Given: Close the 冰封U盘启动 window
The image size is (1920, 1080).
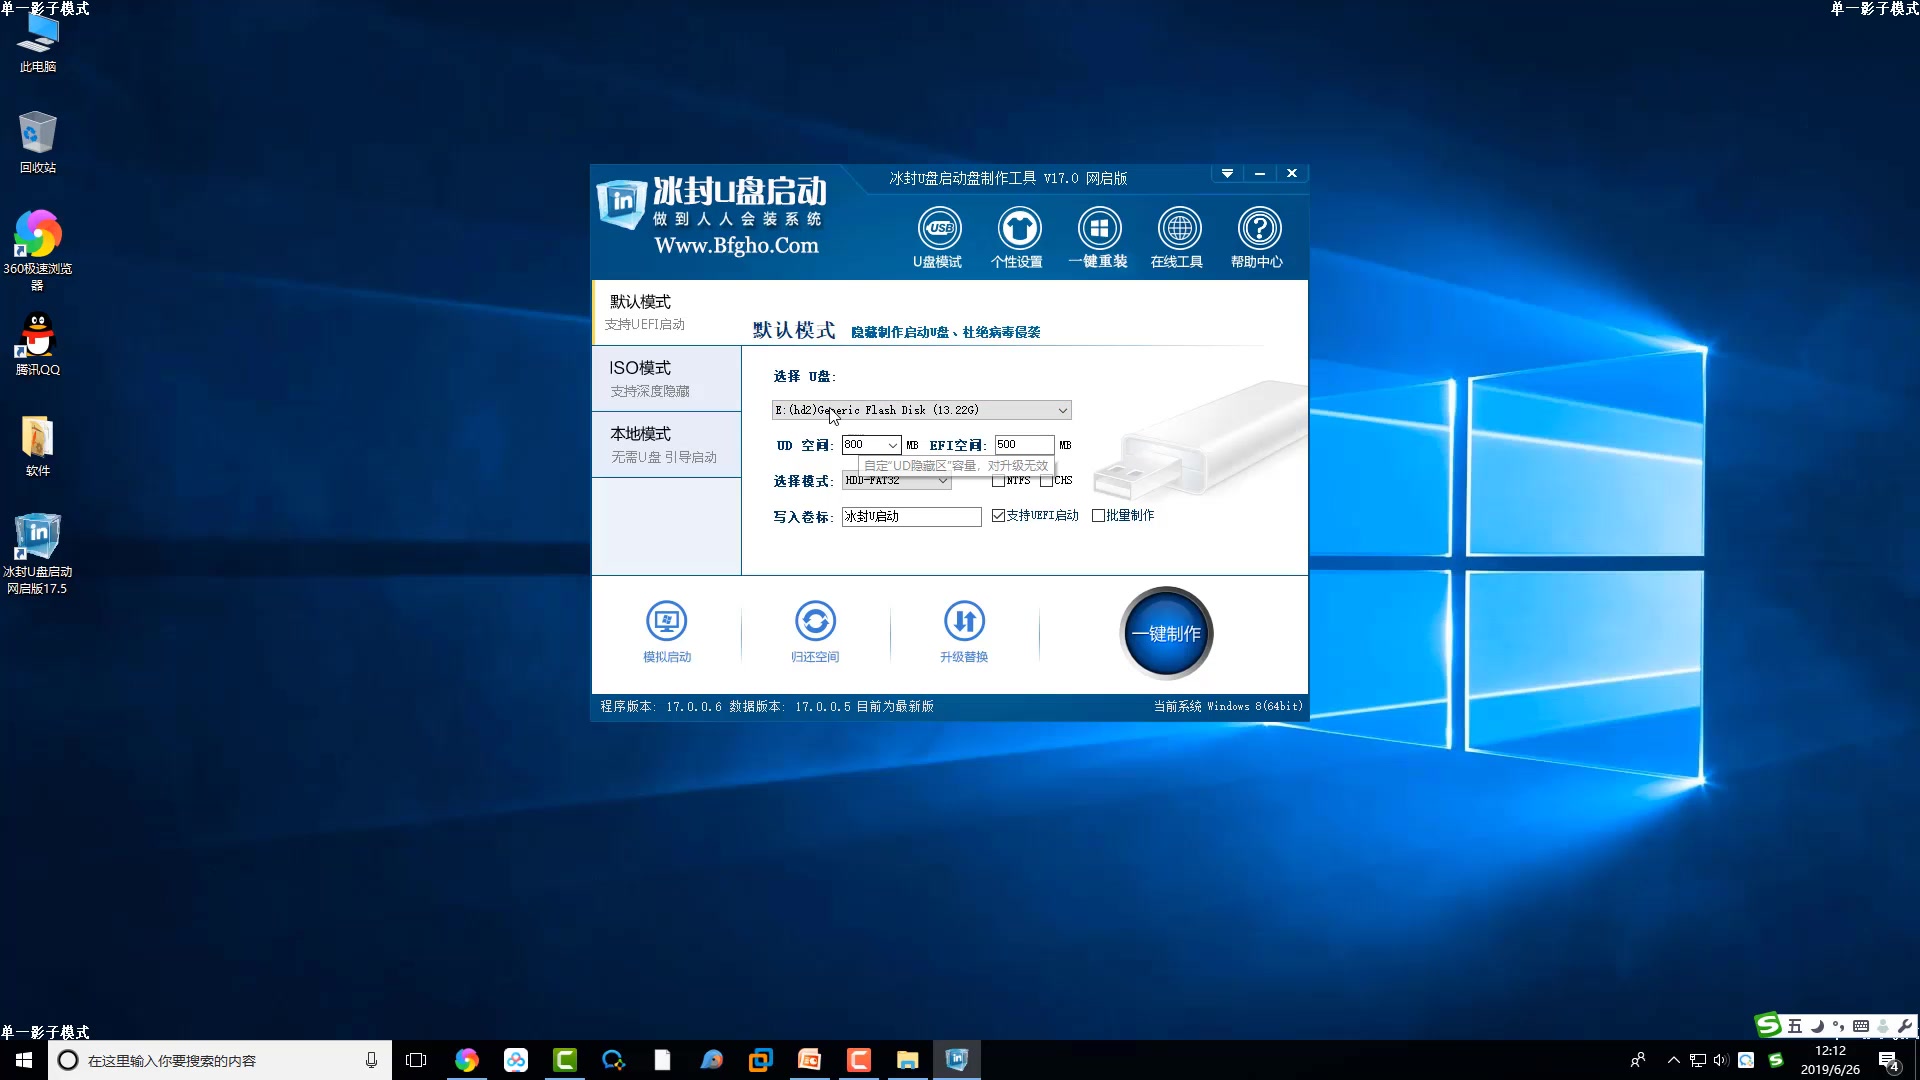Looking at the screenshot, I should [1292, 174].
